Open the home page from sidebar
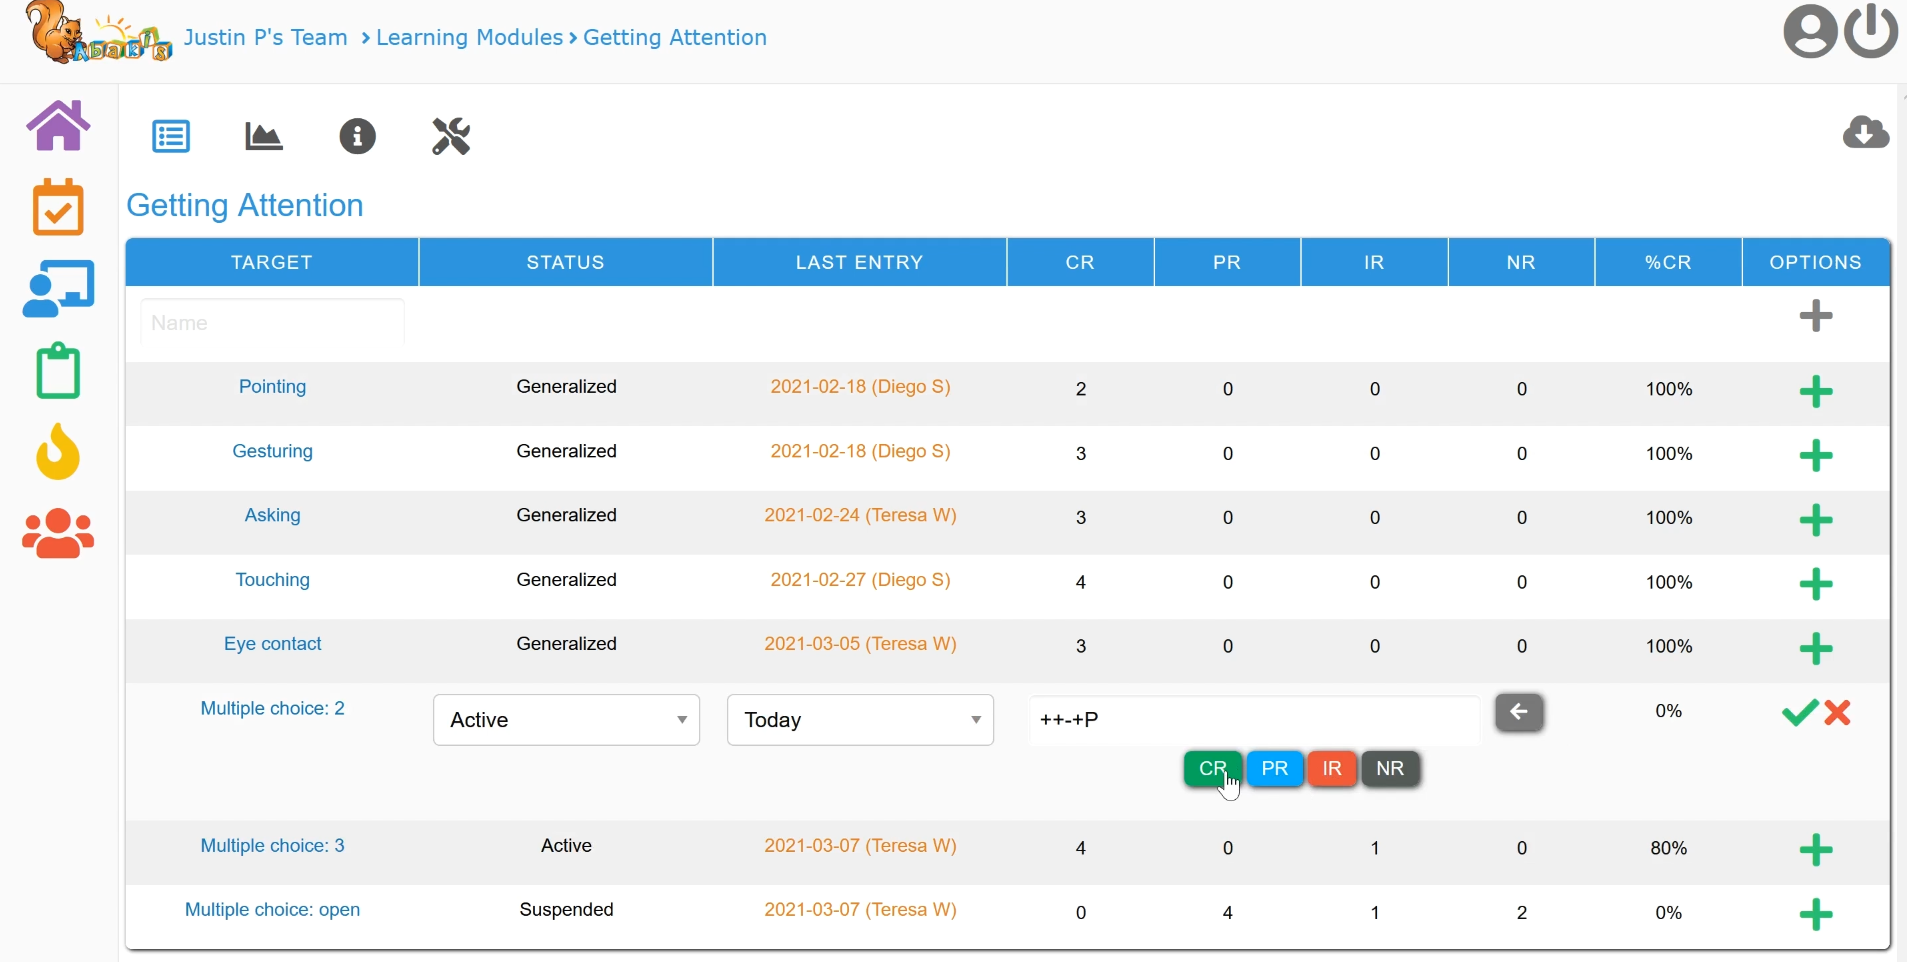 pos(58,126)
